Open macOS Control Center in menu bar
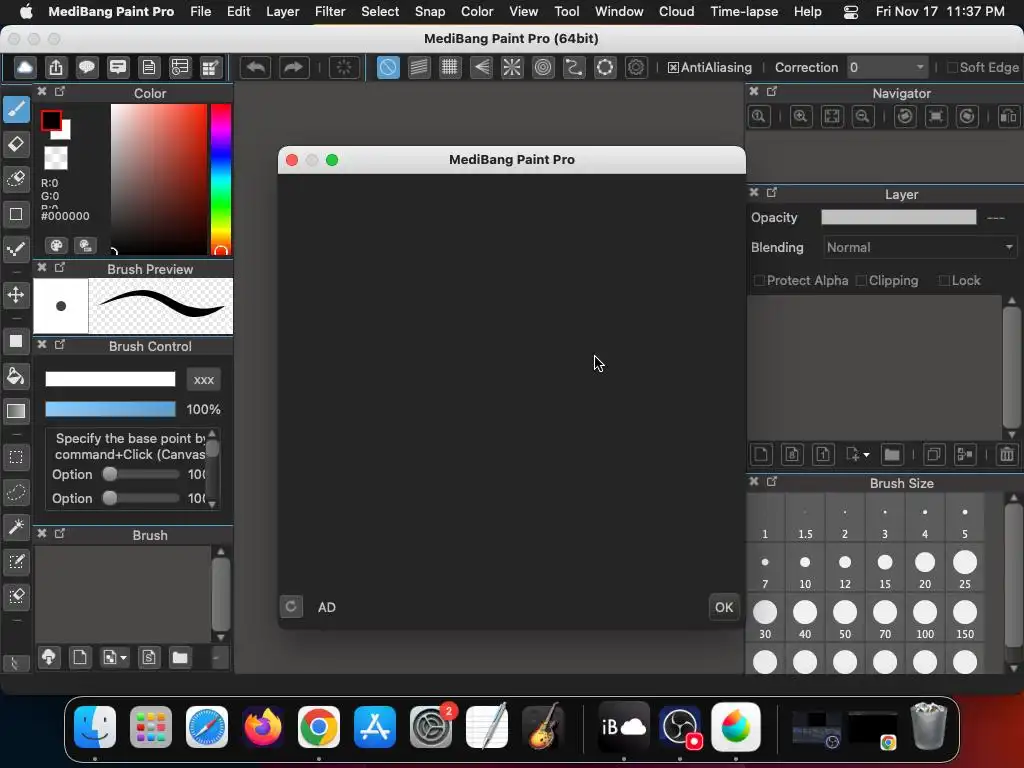This screenshot has height=768, width=1024. coord(850,12)
